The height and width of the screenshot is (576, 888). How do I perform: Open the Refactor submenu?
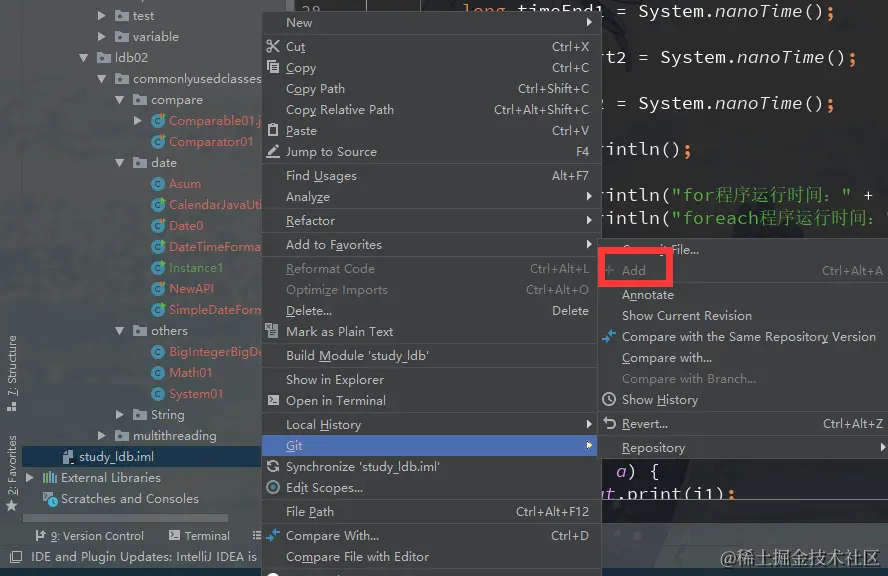(x=430, y=221)
